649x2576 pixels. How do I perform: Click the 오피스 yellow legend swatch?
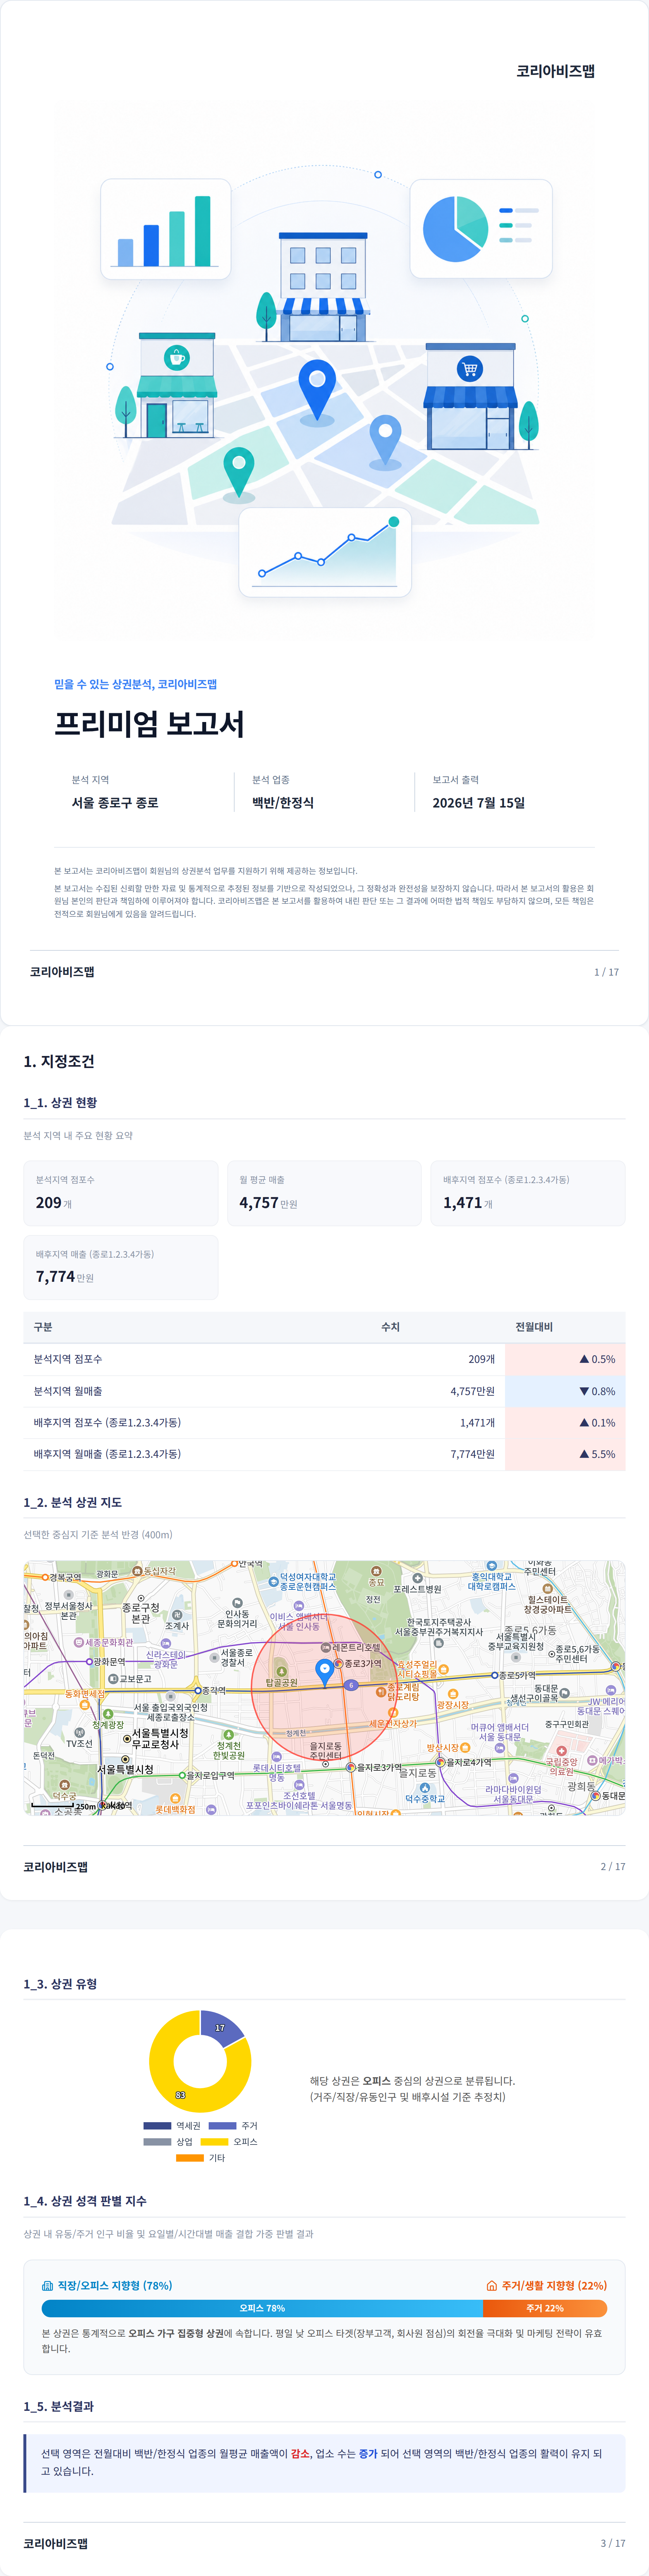click(214, 2142)
